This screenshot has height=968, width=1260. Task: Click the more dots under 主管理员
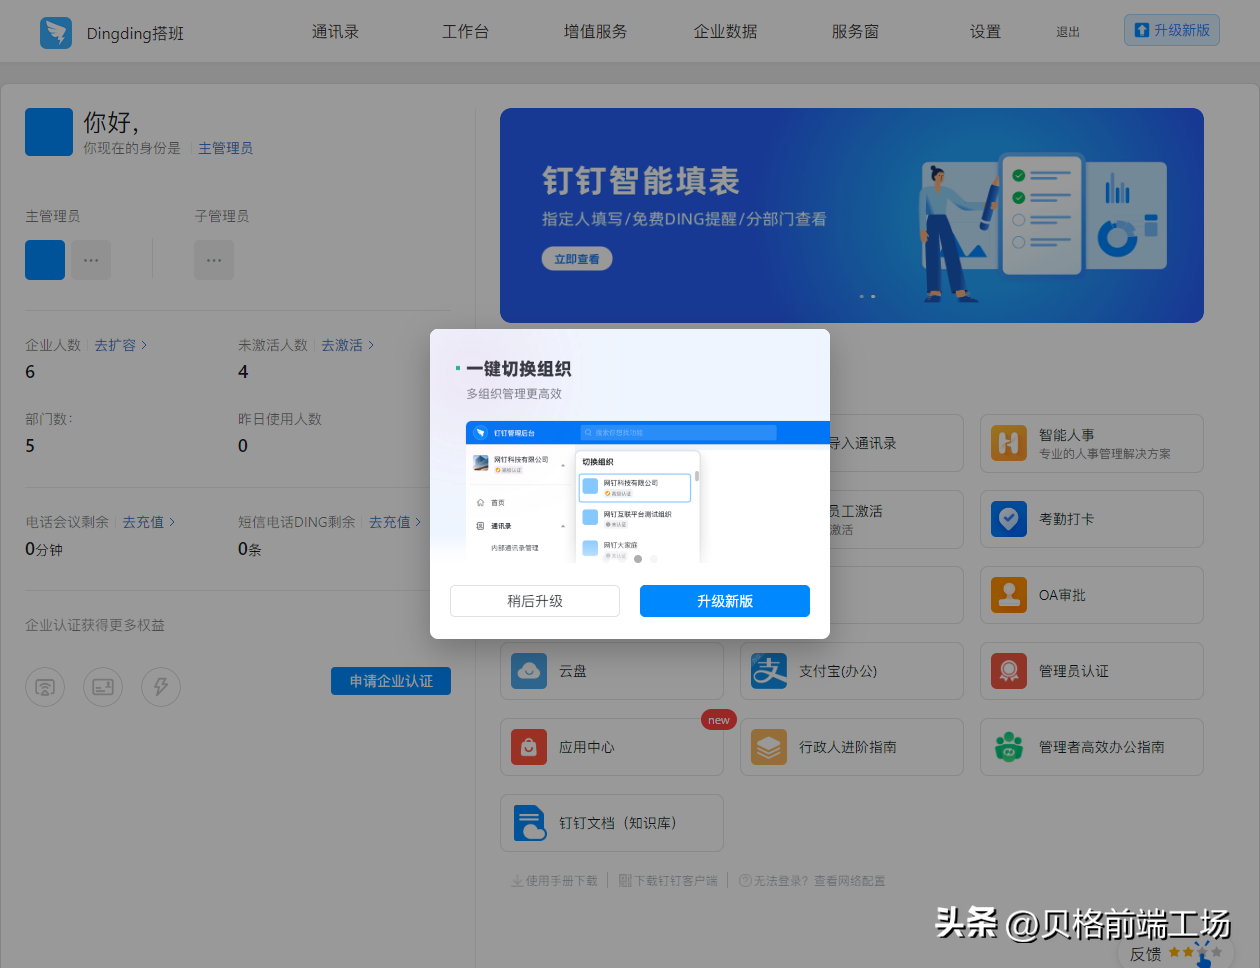click(91, 260)
